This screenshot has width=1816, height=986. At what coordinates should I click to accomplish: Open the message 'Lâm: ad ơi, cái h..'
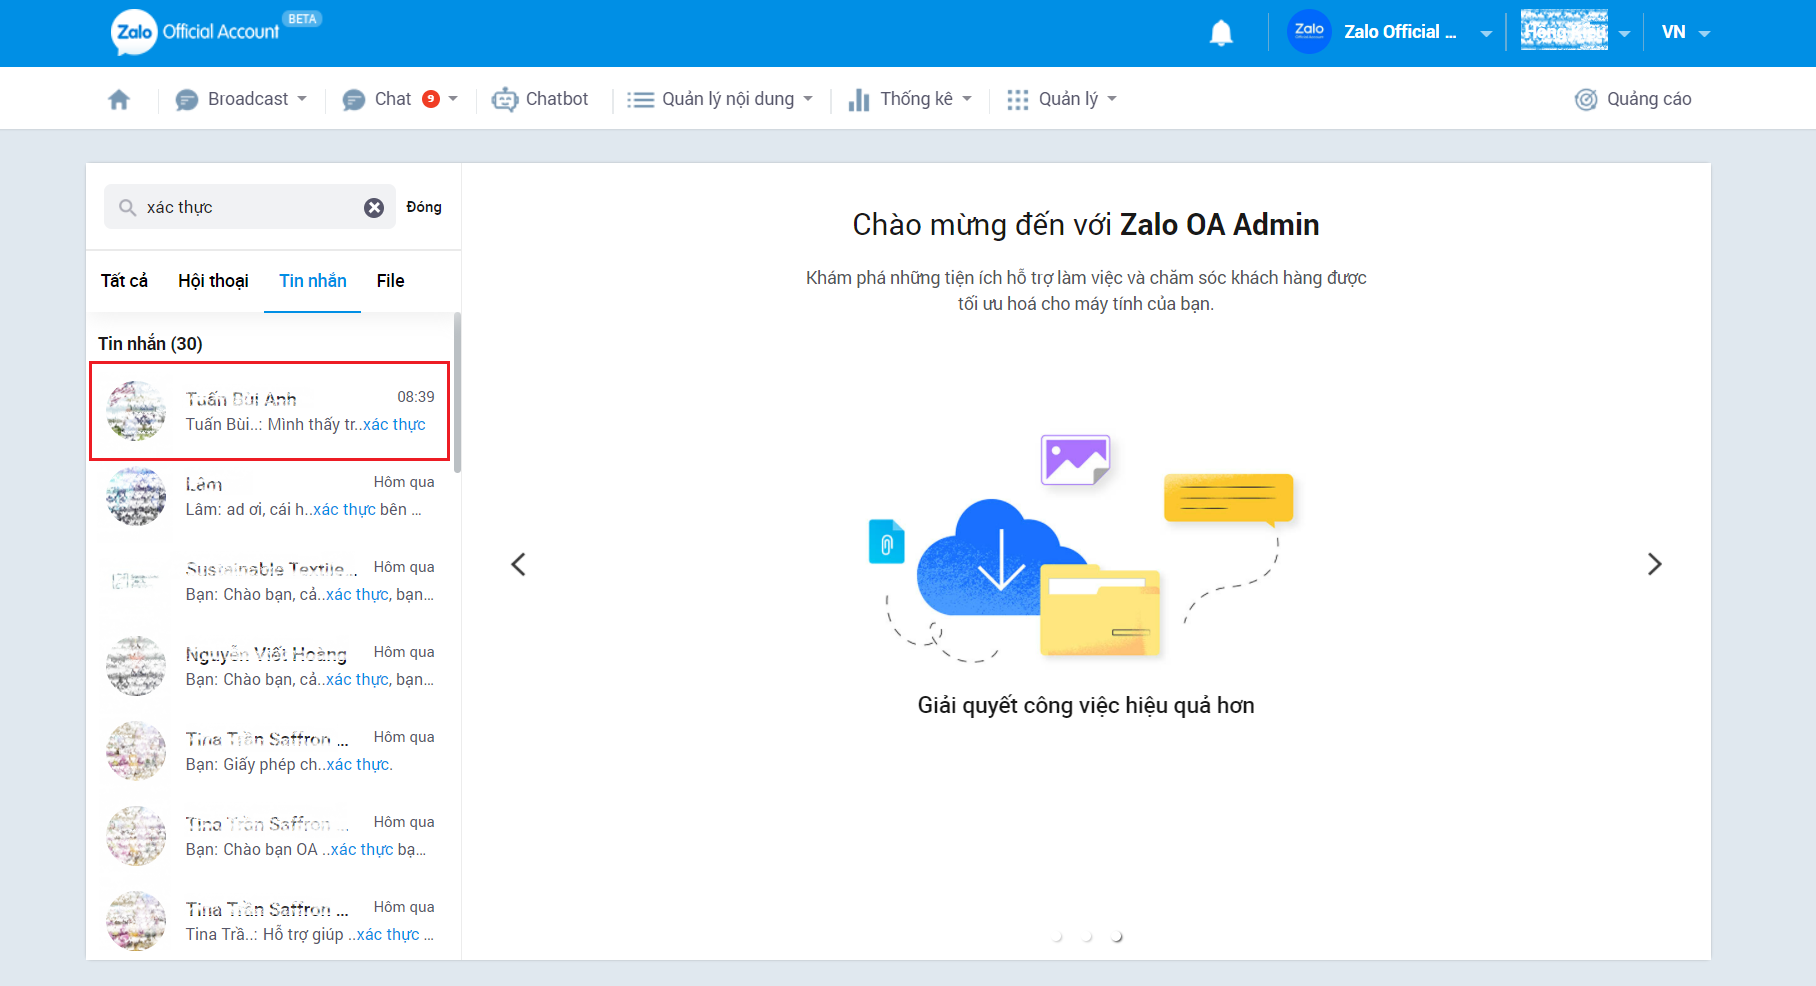coord(270,496)
